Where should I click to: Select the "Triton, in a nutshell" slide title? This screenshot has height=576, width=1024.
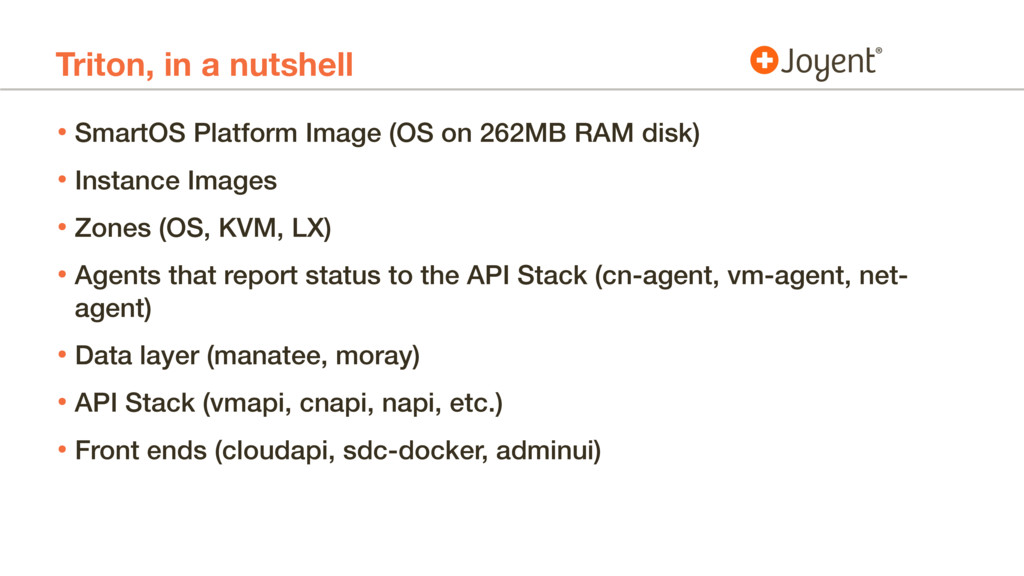tap(204, 65)
